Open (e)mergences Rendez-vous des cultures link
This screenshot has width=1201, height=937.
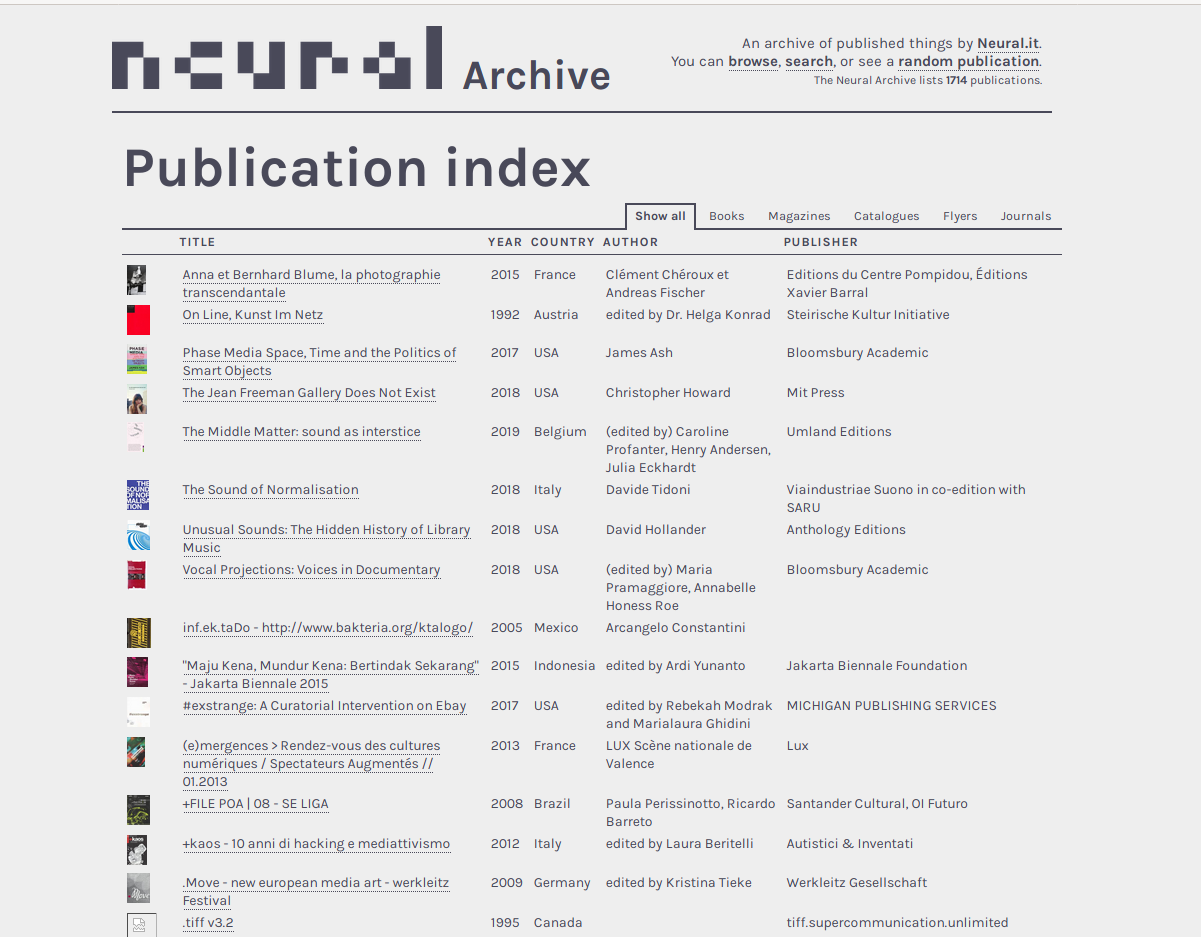[x=311, y=764]
